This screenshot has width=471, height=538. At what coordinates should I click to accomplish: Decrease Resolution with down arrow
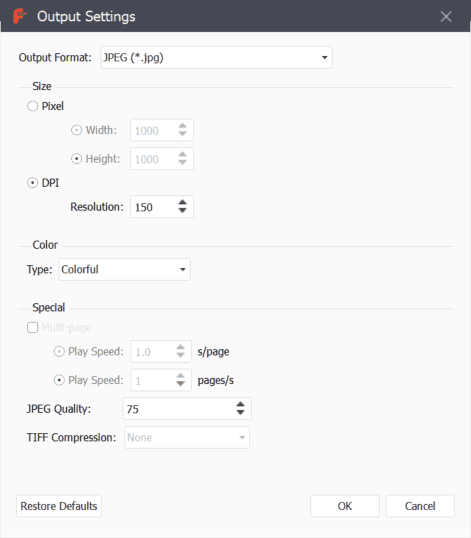coord(182,211)
